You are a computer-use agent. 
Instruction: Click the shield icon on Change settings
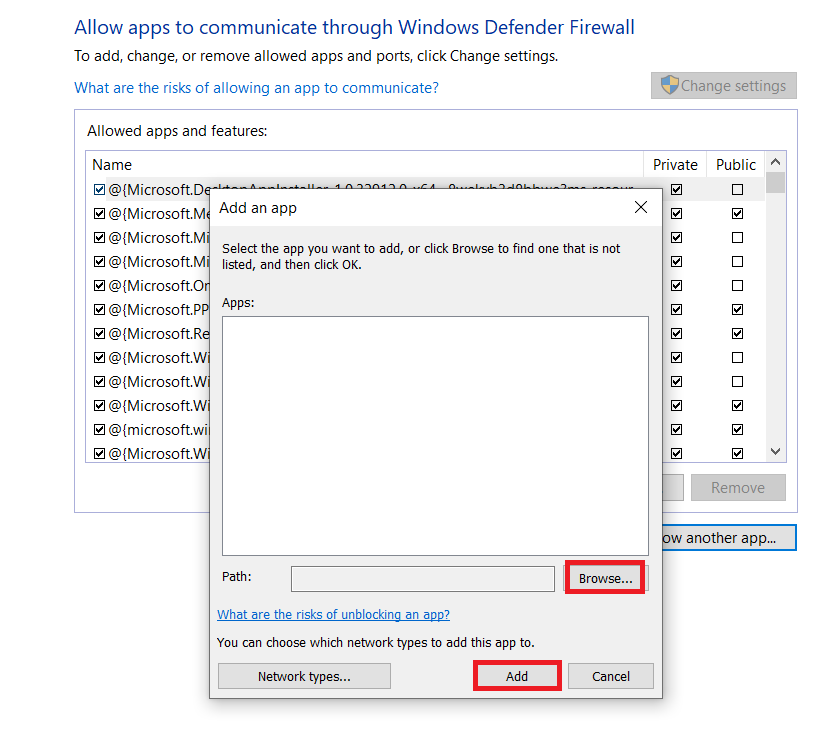[670, 86]
